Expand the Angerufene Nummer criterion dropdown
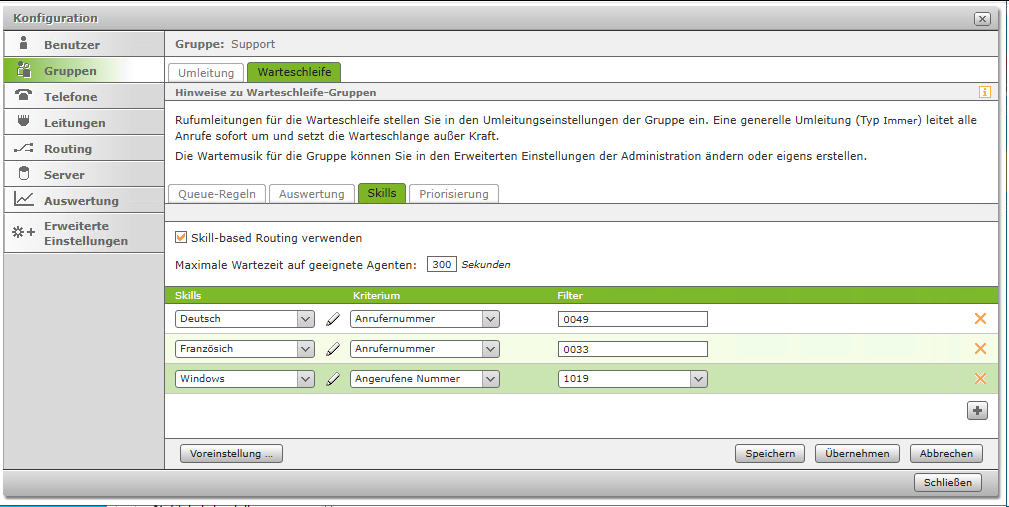 [490, 379]
